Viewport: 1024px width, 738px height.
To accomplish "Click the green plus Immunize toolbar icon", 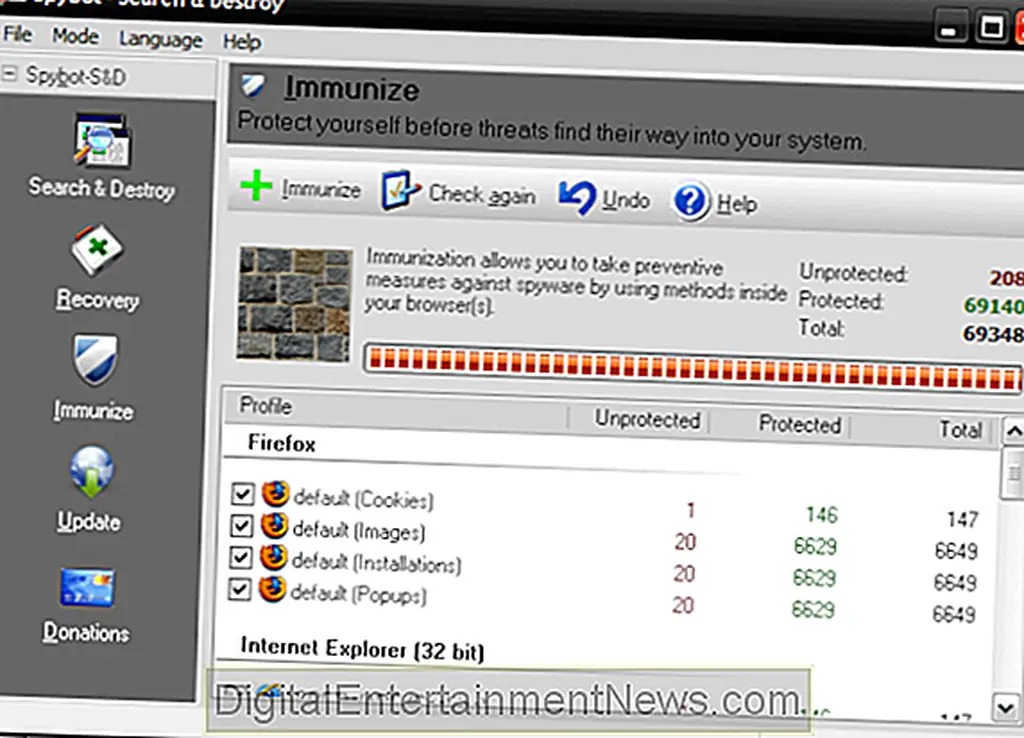I will coord(257,187).
